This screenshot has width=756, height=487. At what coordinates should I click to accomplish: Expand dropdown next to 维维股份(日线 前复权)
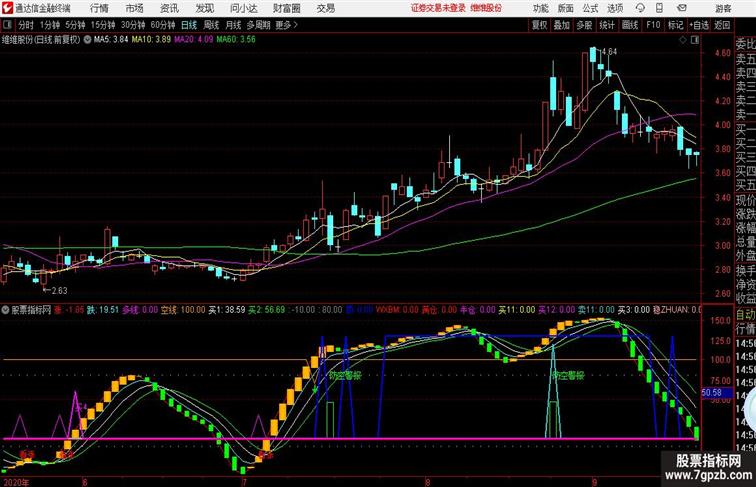[x=87, y=40]
